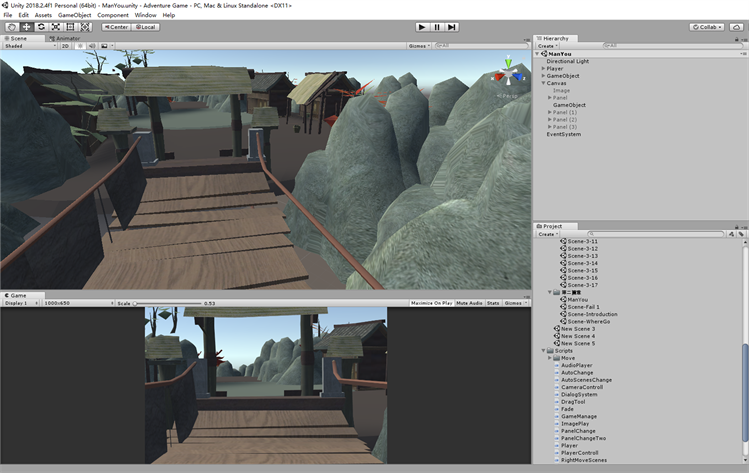Expand the Player object in Hierarchy
749x473 pixels.
543,69
